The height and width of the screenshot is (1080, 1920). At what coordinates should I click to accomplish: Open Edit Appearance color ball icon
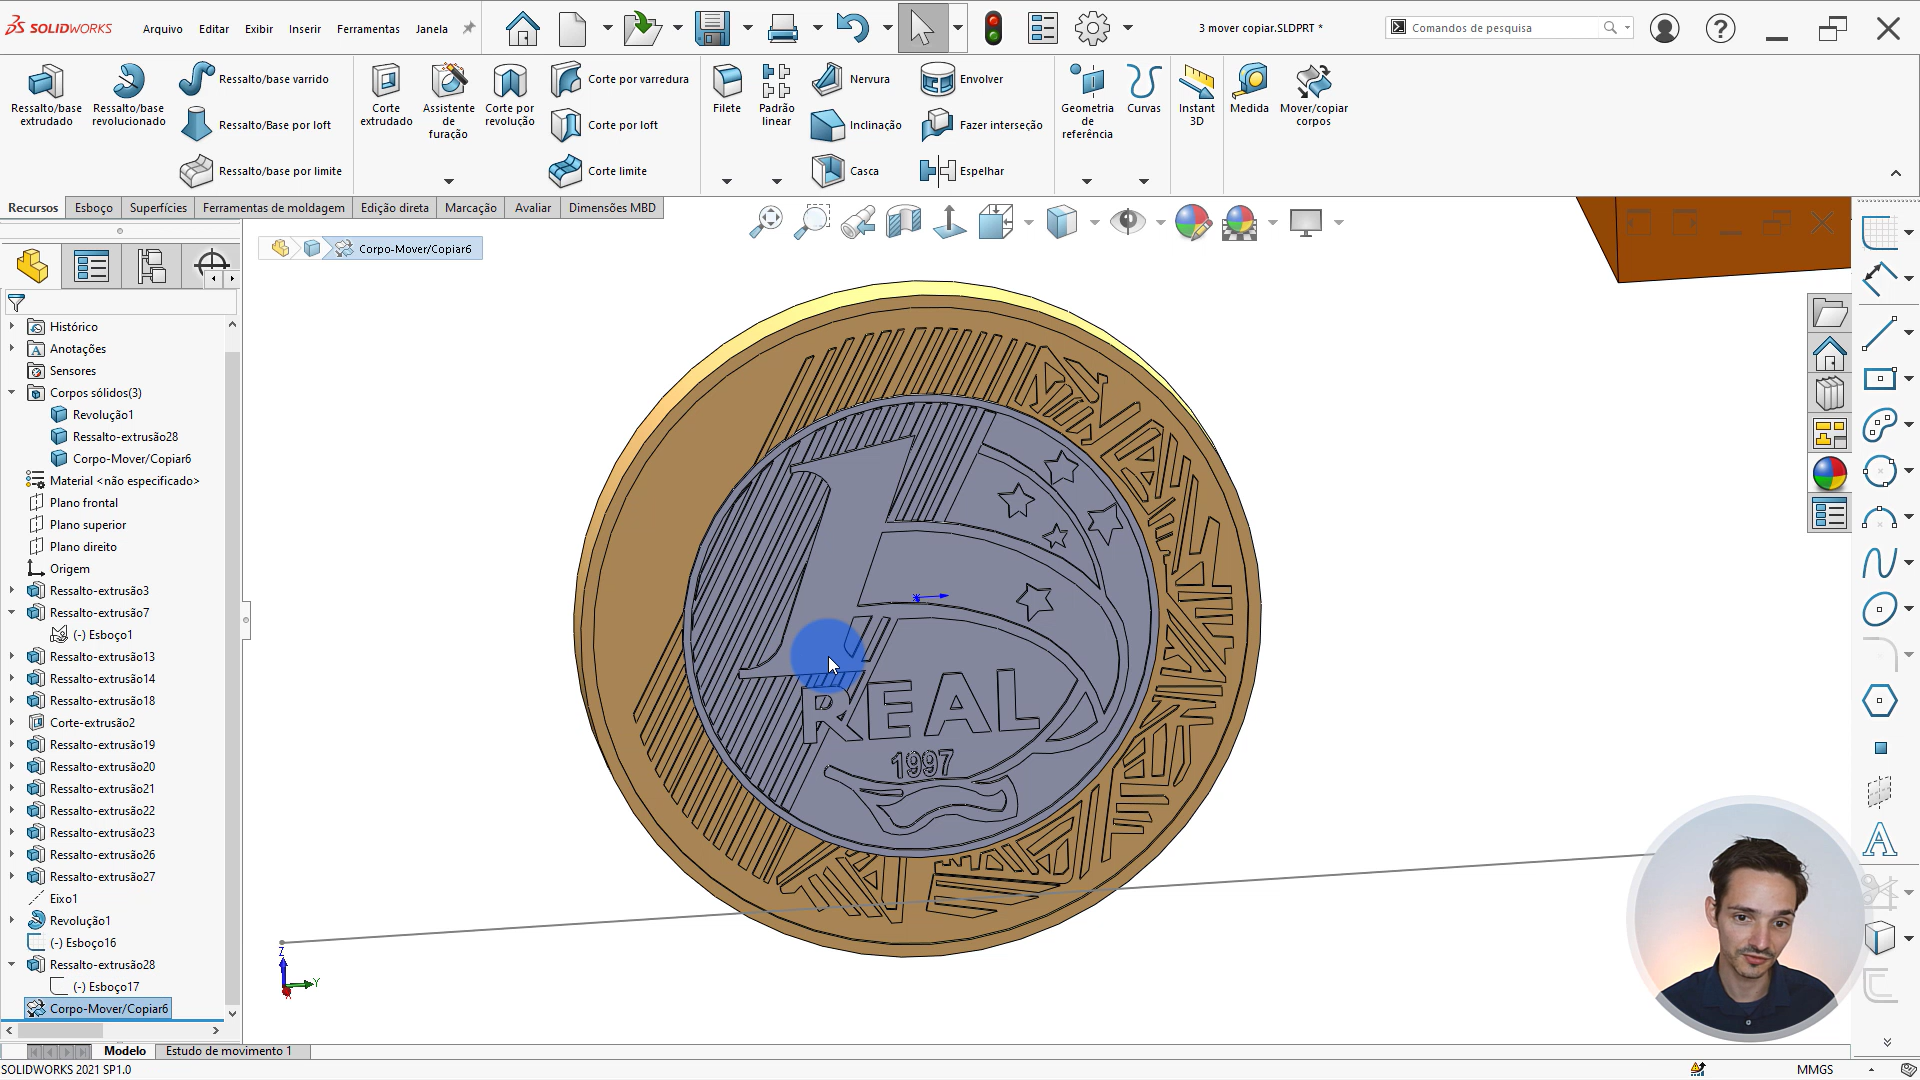coord(1193,222)
